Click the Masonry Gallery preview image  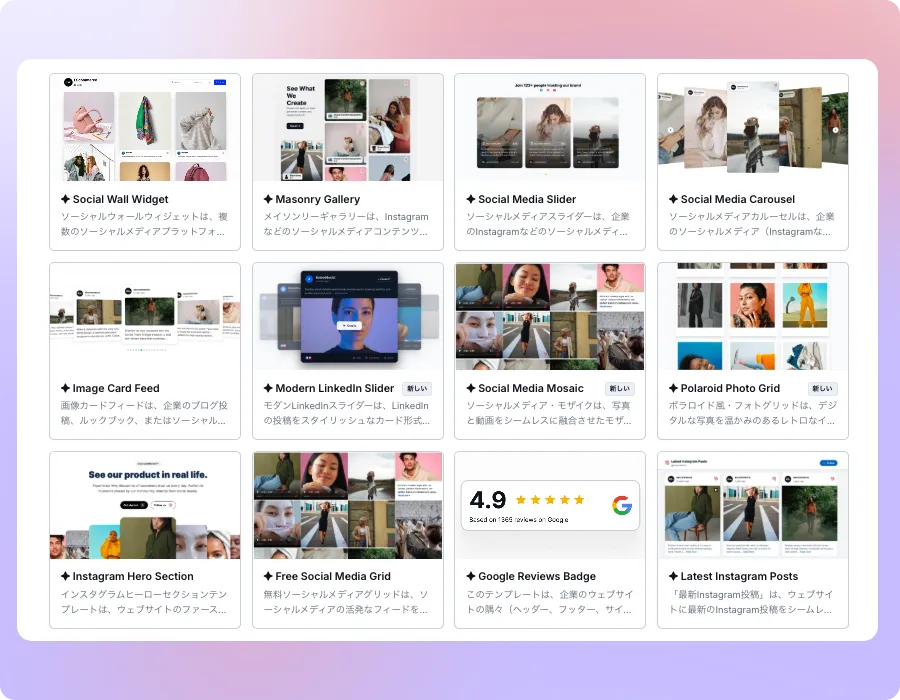point(347,128)
